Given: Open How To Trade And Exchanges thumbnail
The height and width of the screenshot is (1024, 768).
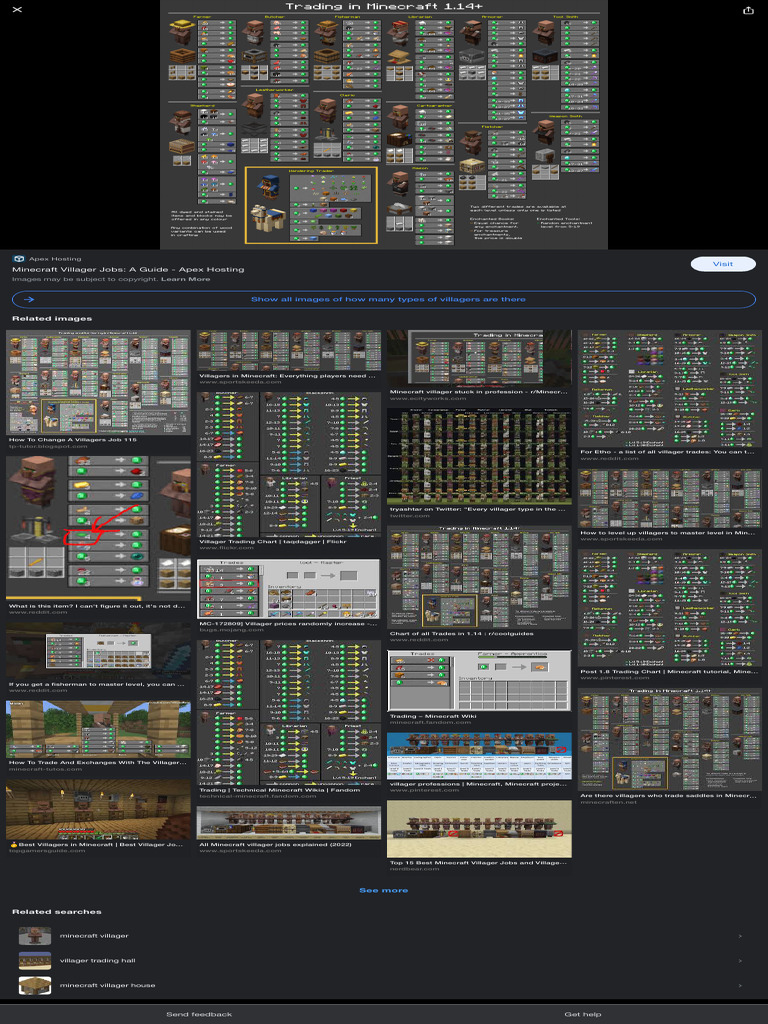Looking at the screenshot, I should [99, 729].
